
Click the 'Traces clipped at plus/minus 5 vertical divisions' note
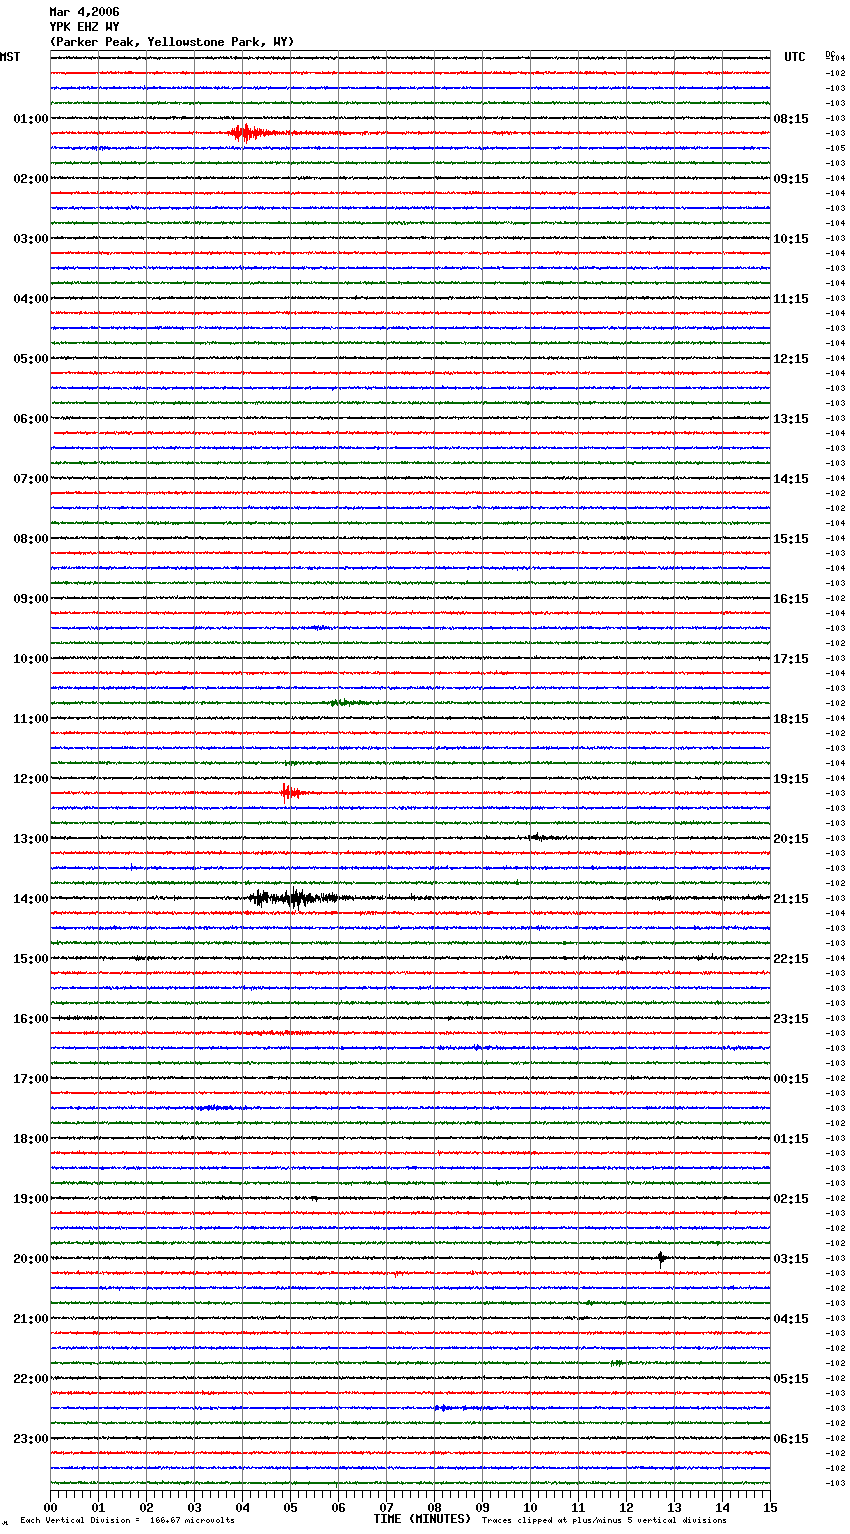[x=604, y=1521]
